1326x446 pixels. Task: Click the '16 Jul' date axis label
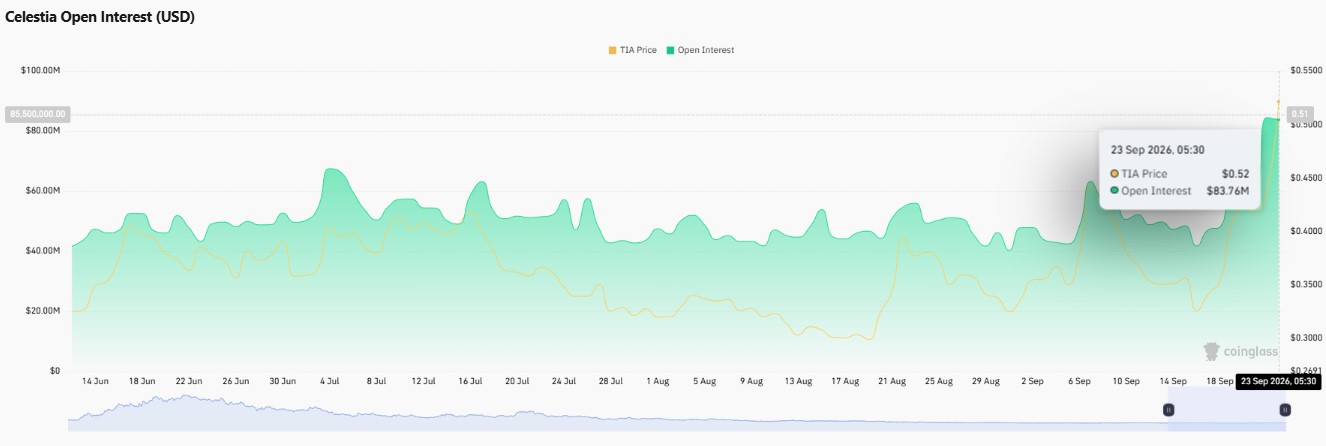pos(470,381)
